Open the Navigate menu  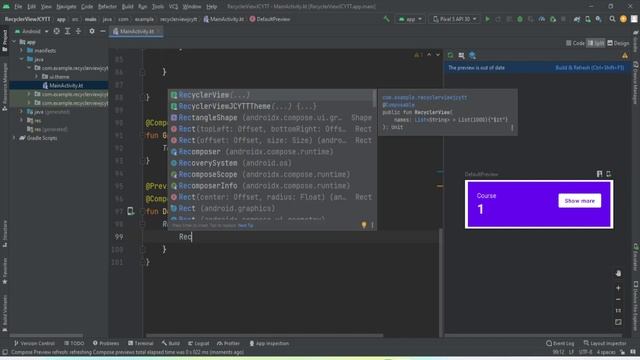coord(66,7)
